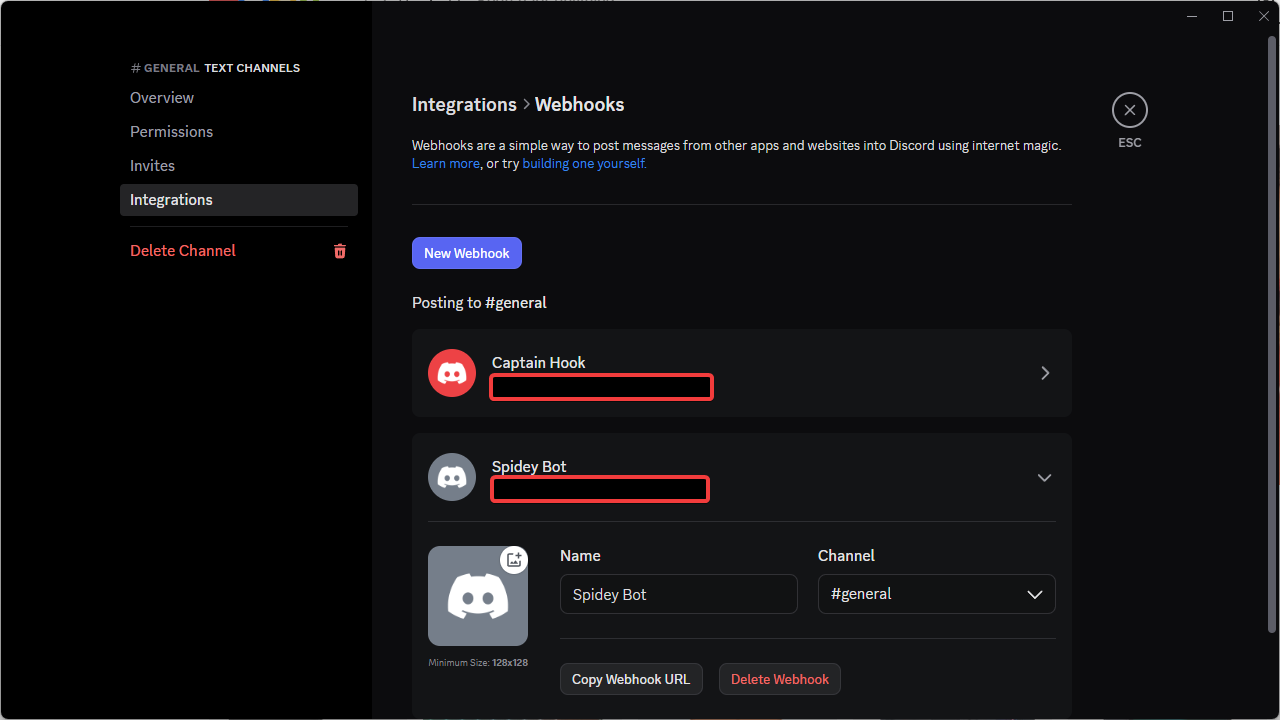Click Delete Channel in the sidebar
Screen dimensions: 1280x720
tap(183, 251)
